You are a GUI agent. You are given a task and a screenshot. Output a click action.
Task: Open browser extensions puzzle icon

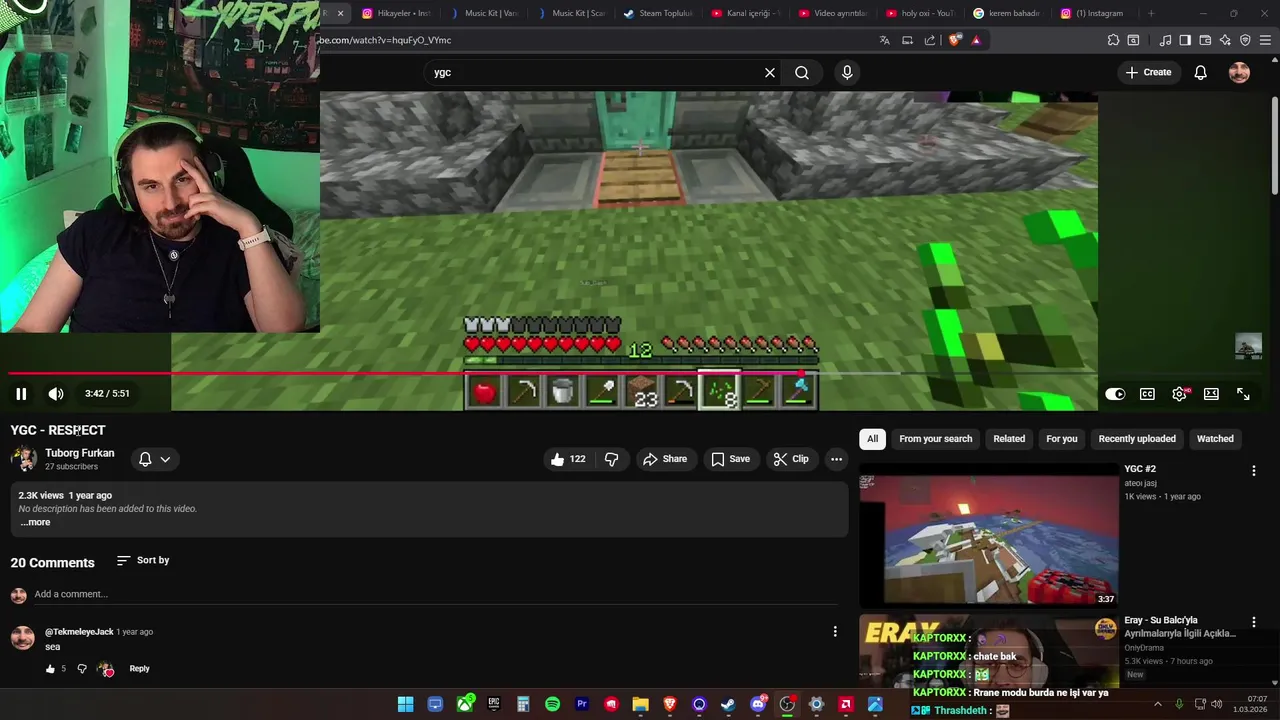pos(1113,40)
